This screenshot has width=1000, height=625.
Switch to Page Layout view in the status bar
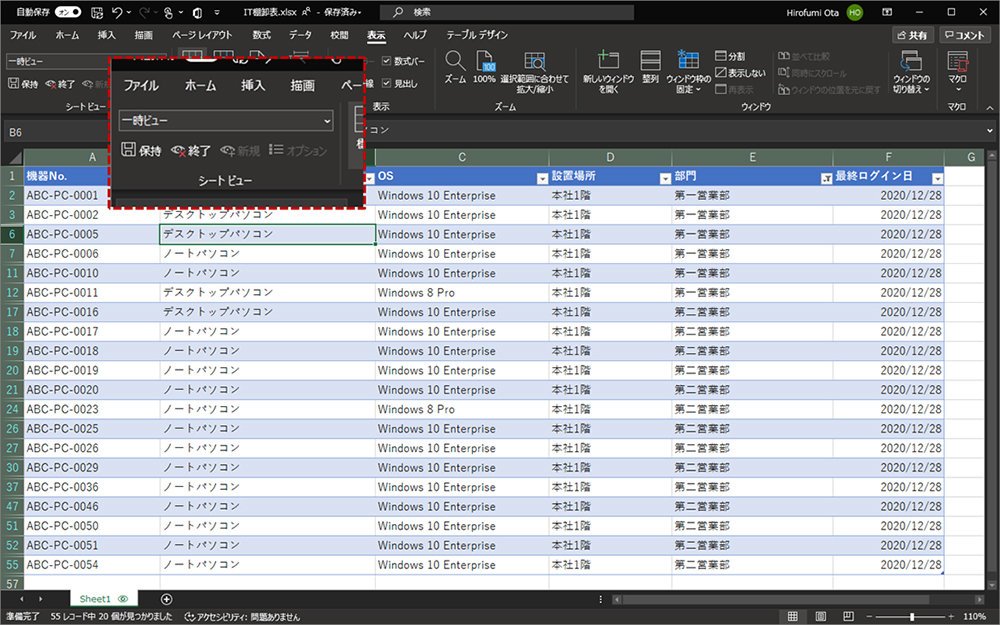pyautogui.click(x=821, y=616)
